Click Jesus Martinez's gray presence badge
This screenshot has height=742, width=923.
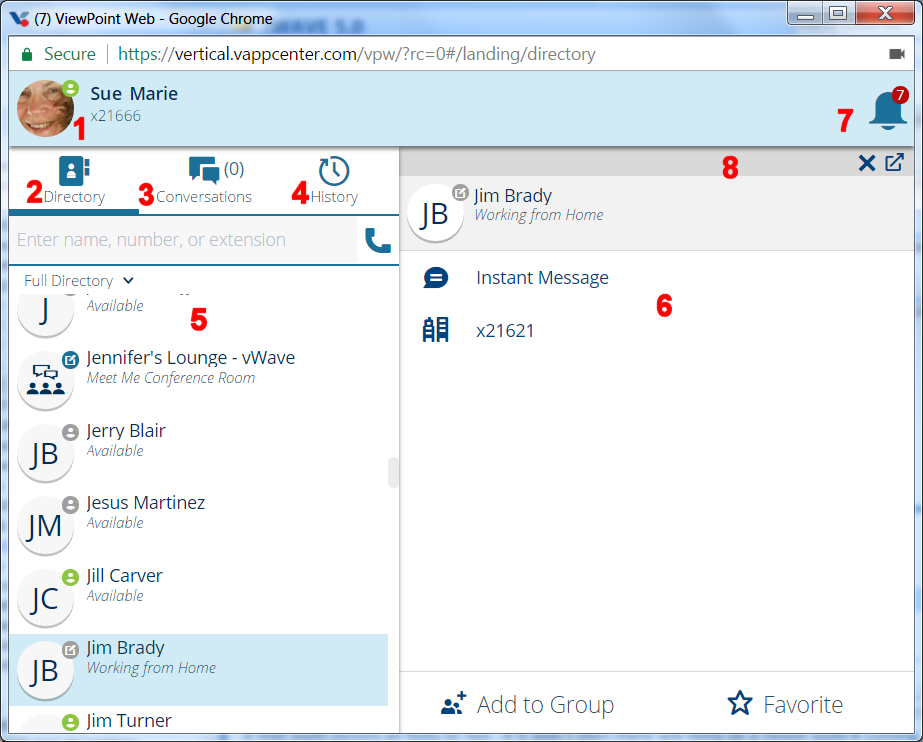coord(71,505)
